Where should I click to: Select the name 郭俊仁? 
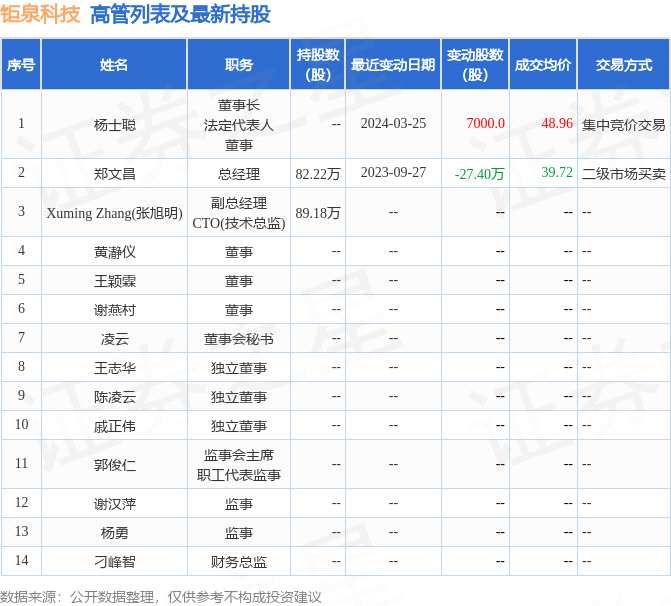114,465
